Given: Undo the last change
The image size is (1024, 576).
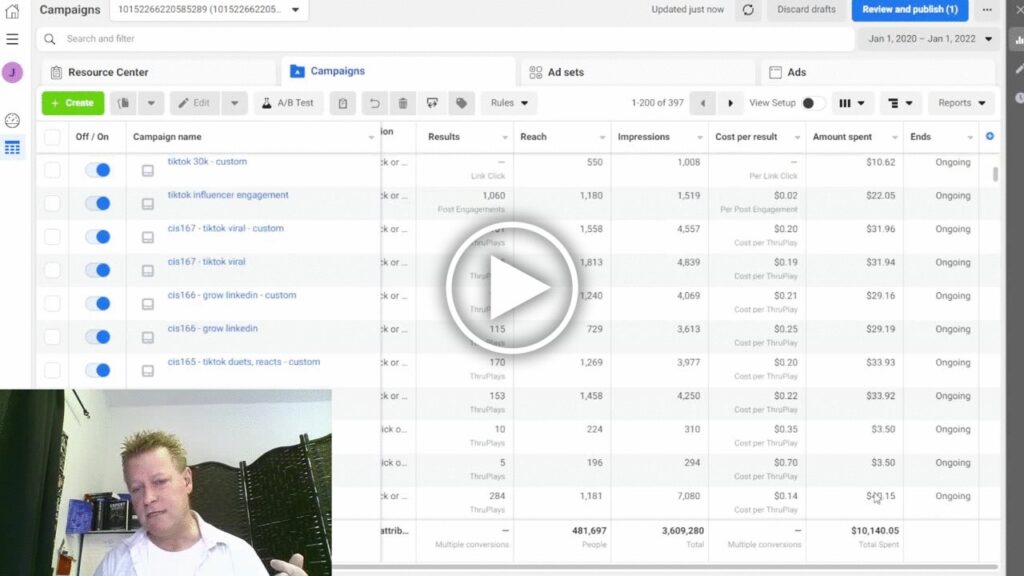Looking at the screenshot, I should 374,103.
